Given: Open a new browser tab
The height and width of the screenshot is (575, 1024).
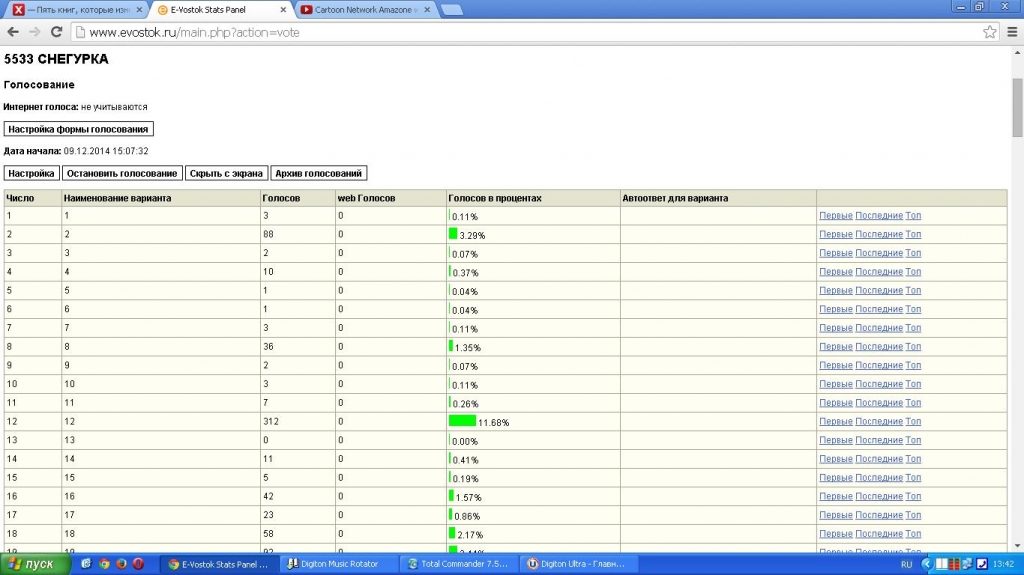Looking at the screenshot, I should [x=451, y=10].
